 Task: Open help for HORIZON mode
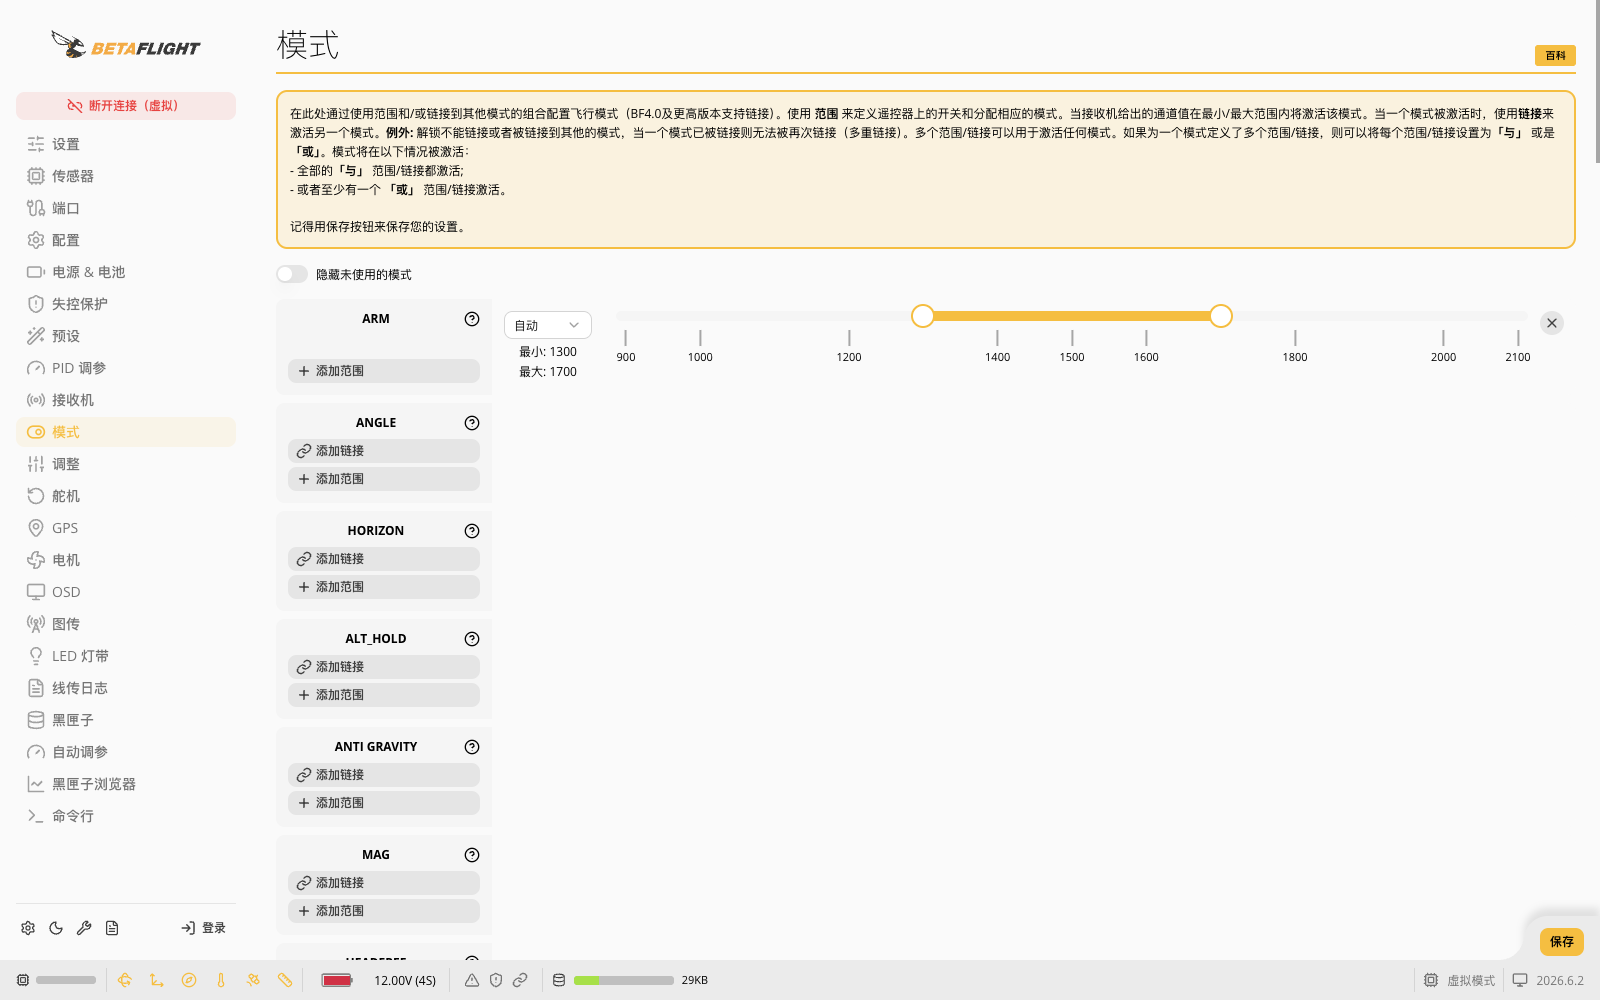coord(472,531)
